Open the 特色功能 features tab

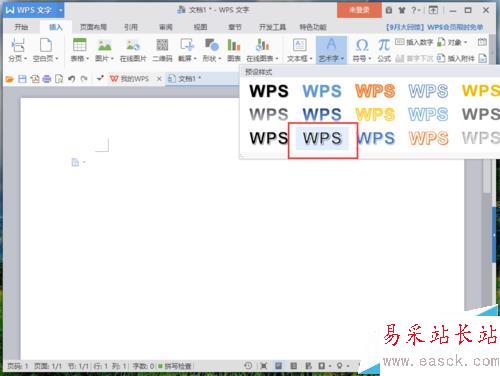(x=313, y=27)
